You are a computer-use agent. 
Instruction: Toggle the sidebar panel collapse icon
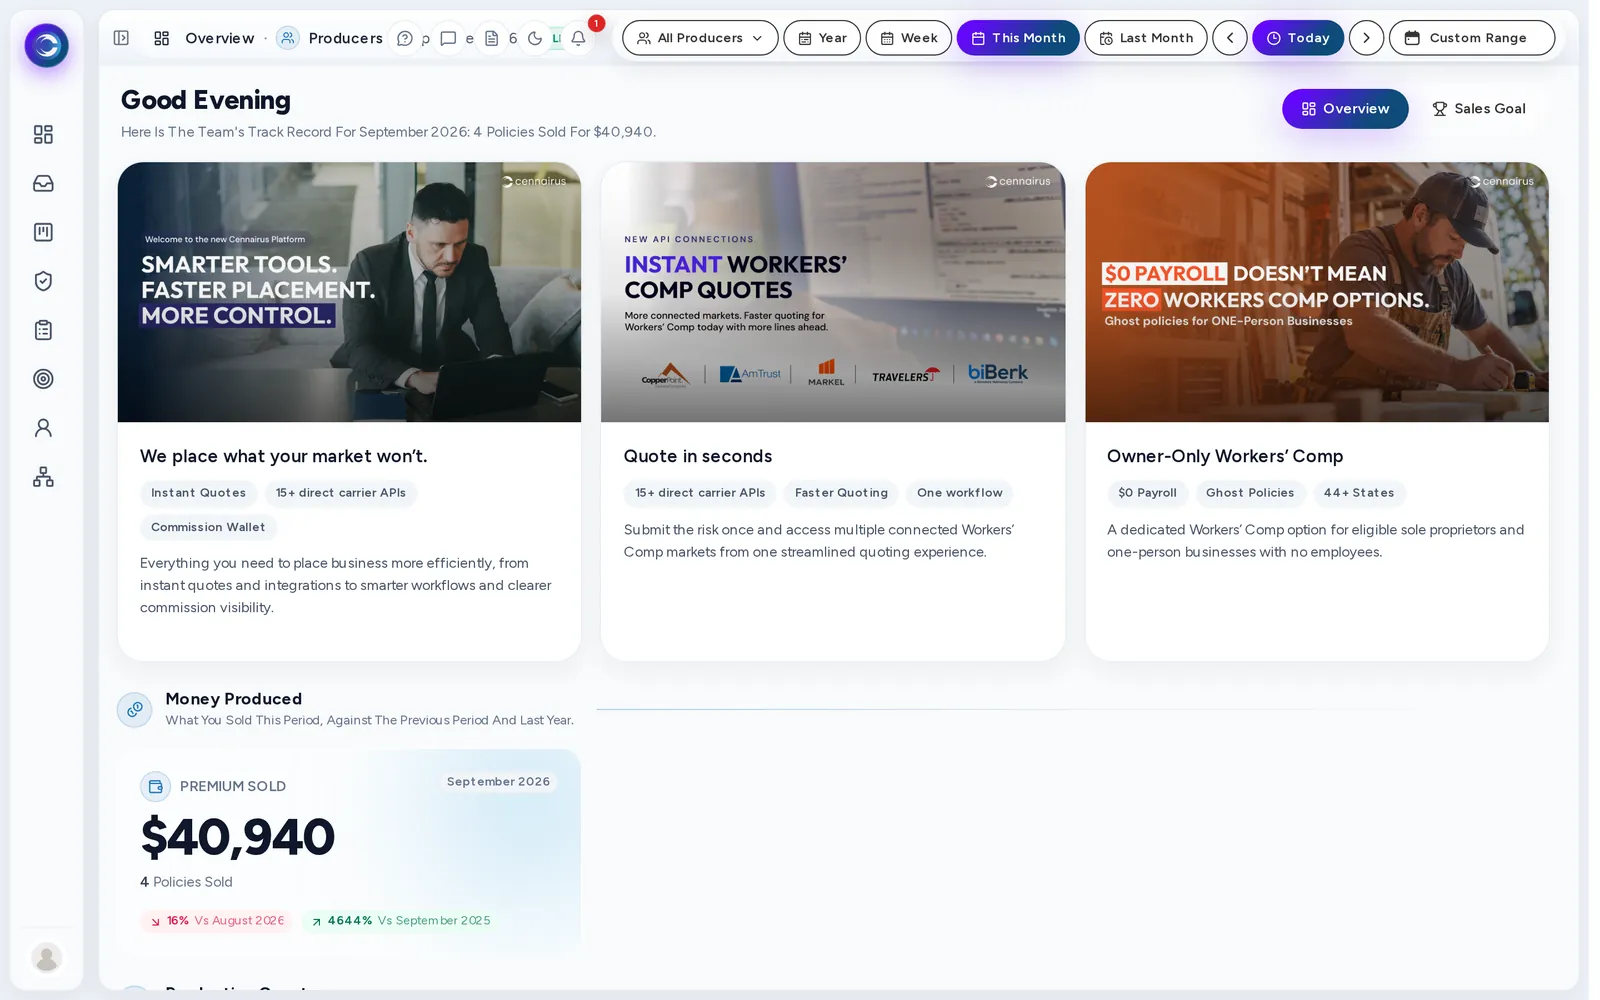pyautogui.click(x=121, y=38)
